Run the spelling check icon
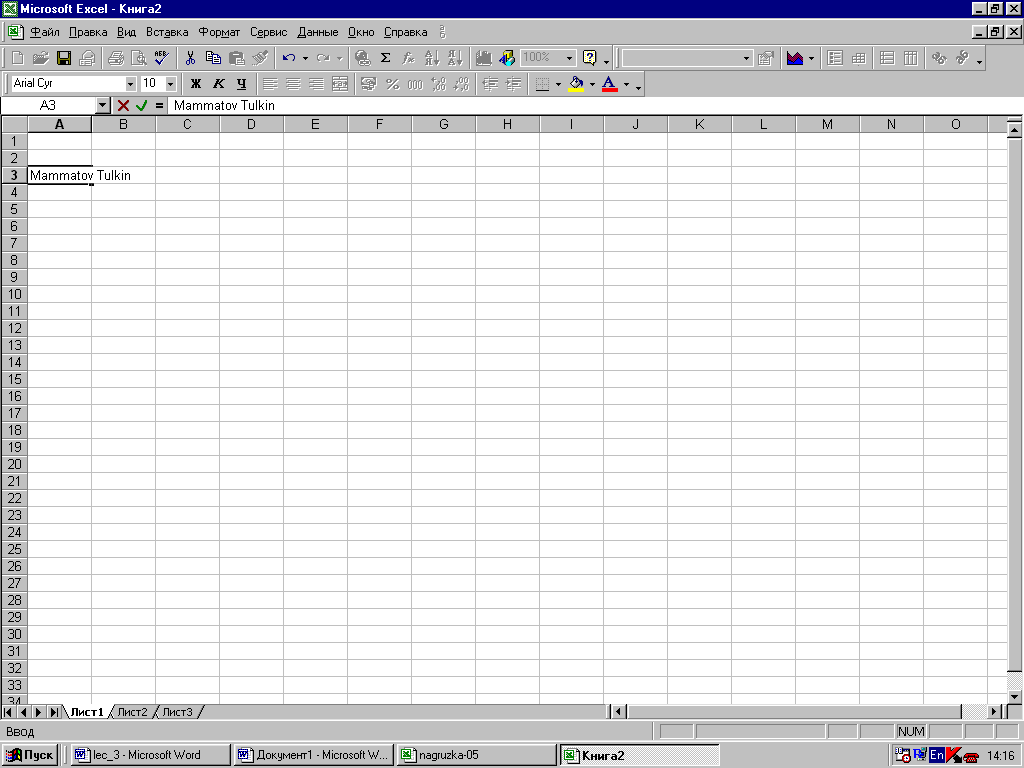Image resolution: width=1024 pixels, height=768 pixels. coord(161,58)
